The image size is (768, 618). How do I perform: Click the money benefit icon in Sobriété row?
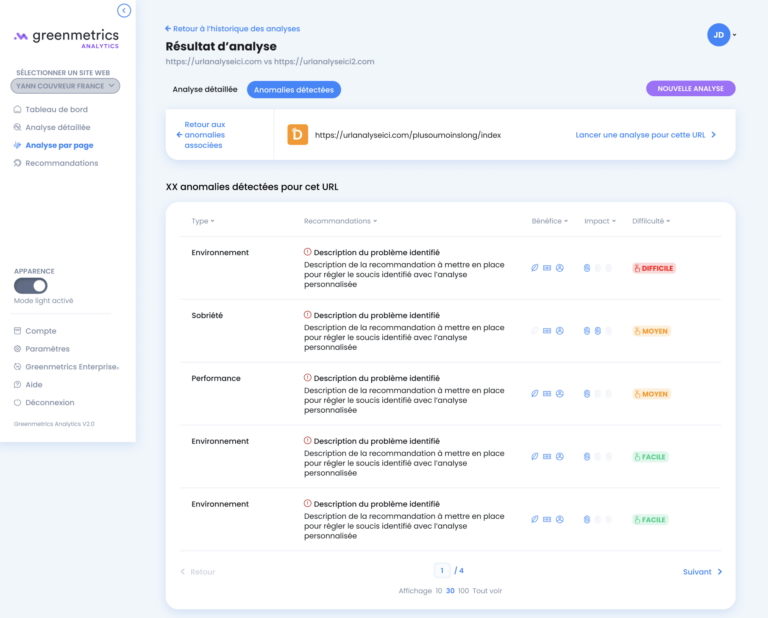547,331
